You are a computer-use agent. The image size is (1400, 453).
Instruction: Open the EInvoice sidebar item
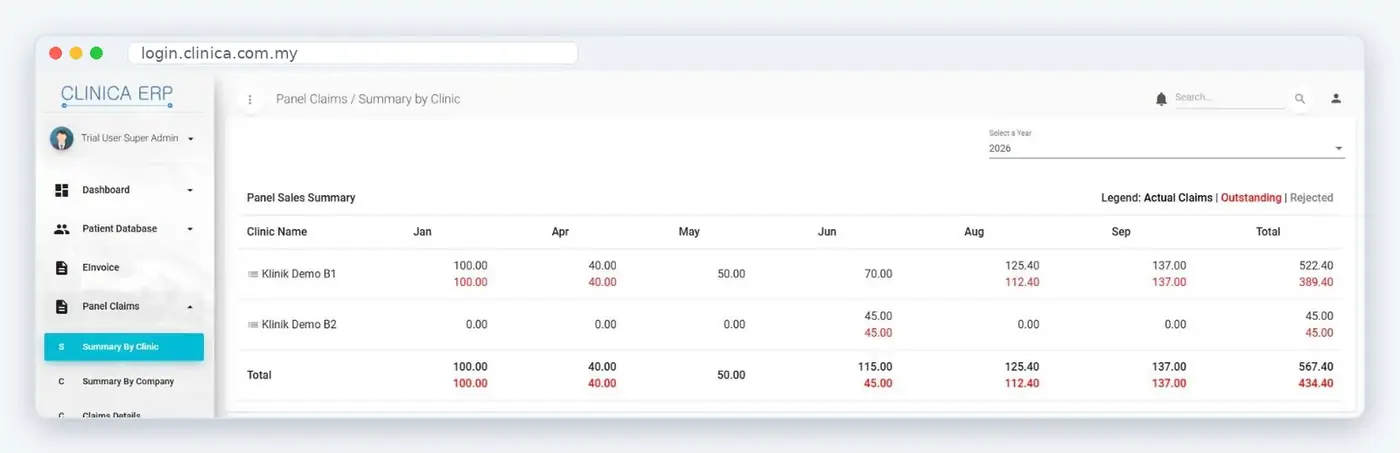pos(124,268)
